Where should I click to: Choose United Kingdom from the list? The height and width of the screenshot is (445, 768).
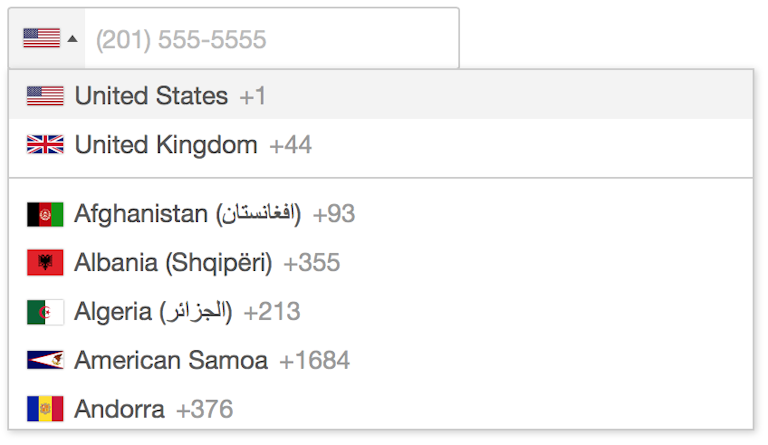click(x=166, y=145)
